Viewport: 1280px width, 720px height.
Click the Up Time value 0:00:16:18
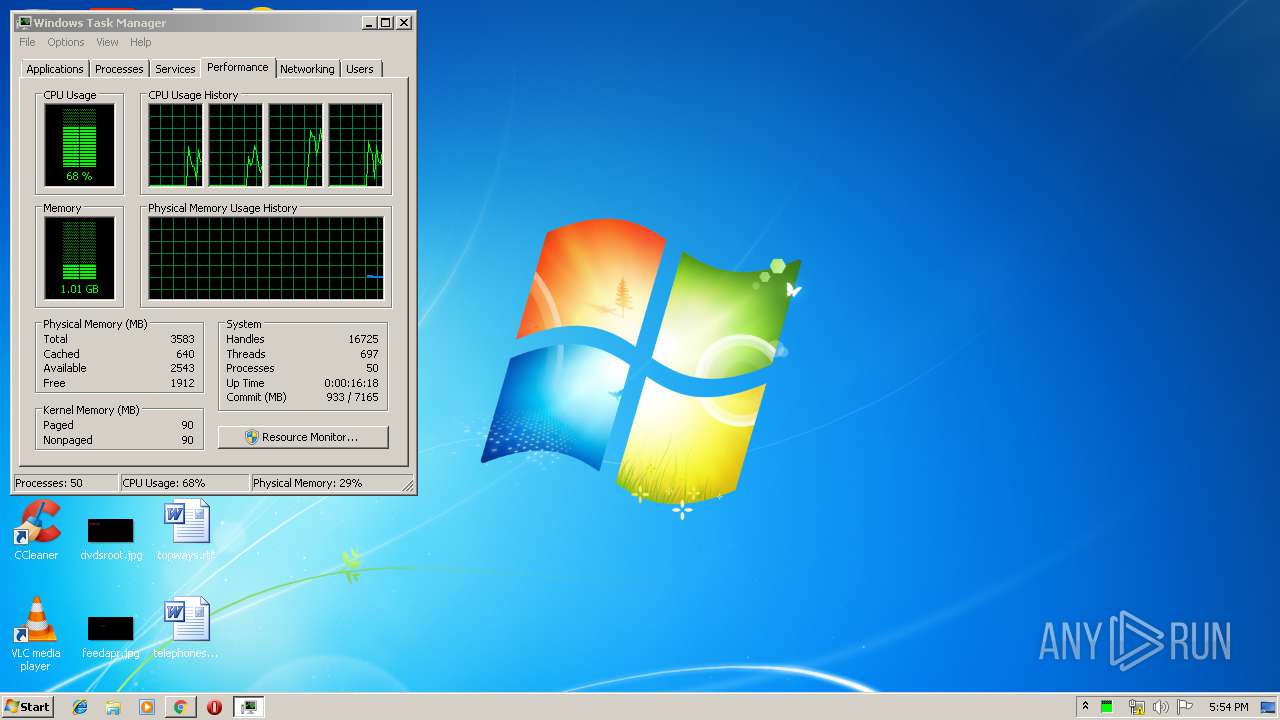pyautogui.click(x=351, y=383)
